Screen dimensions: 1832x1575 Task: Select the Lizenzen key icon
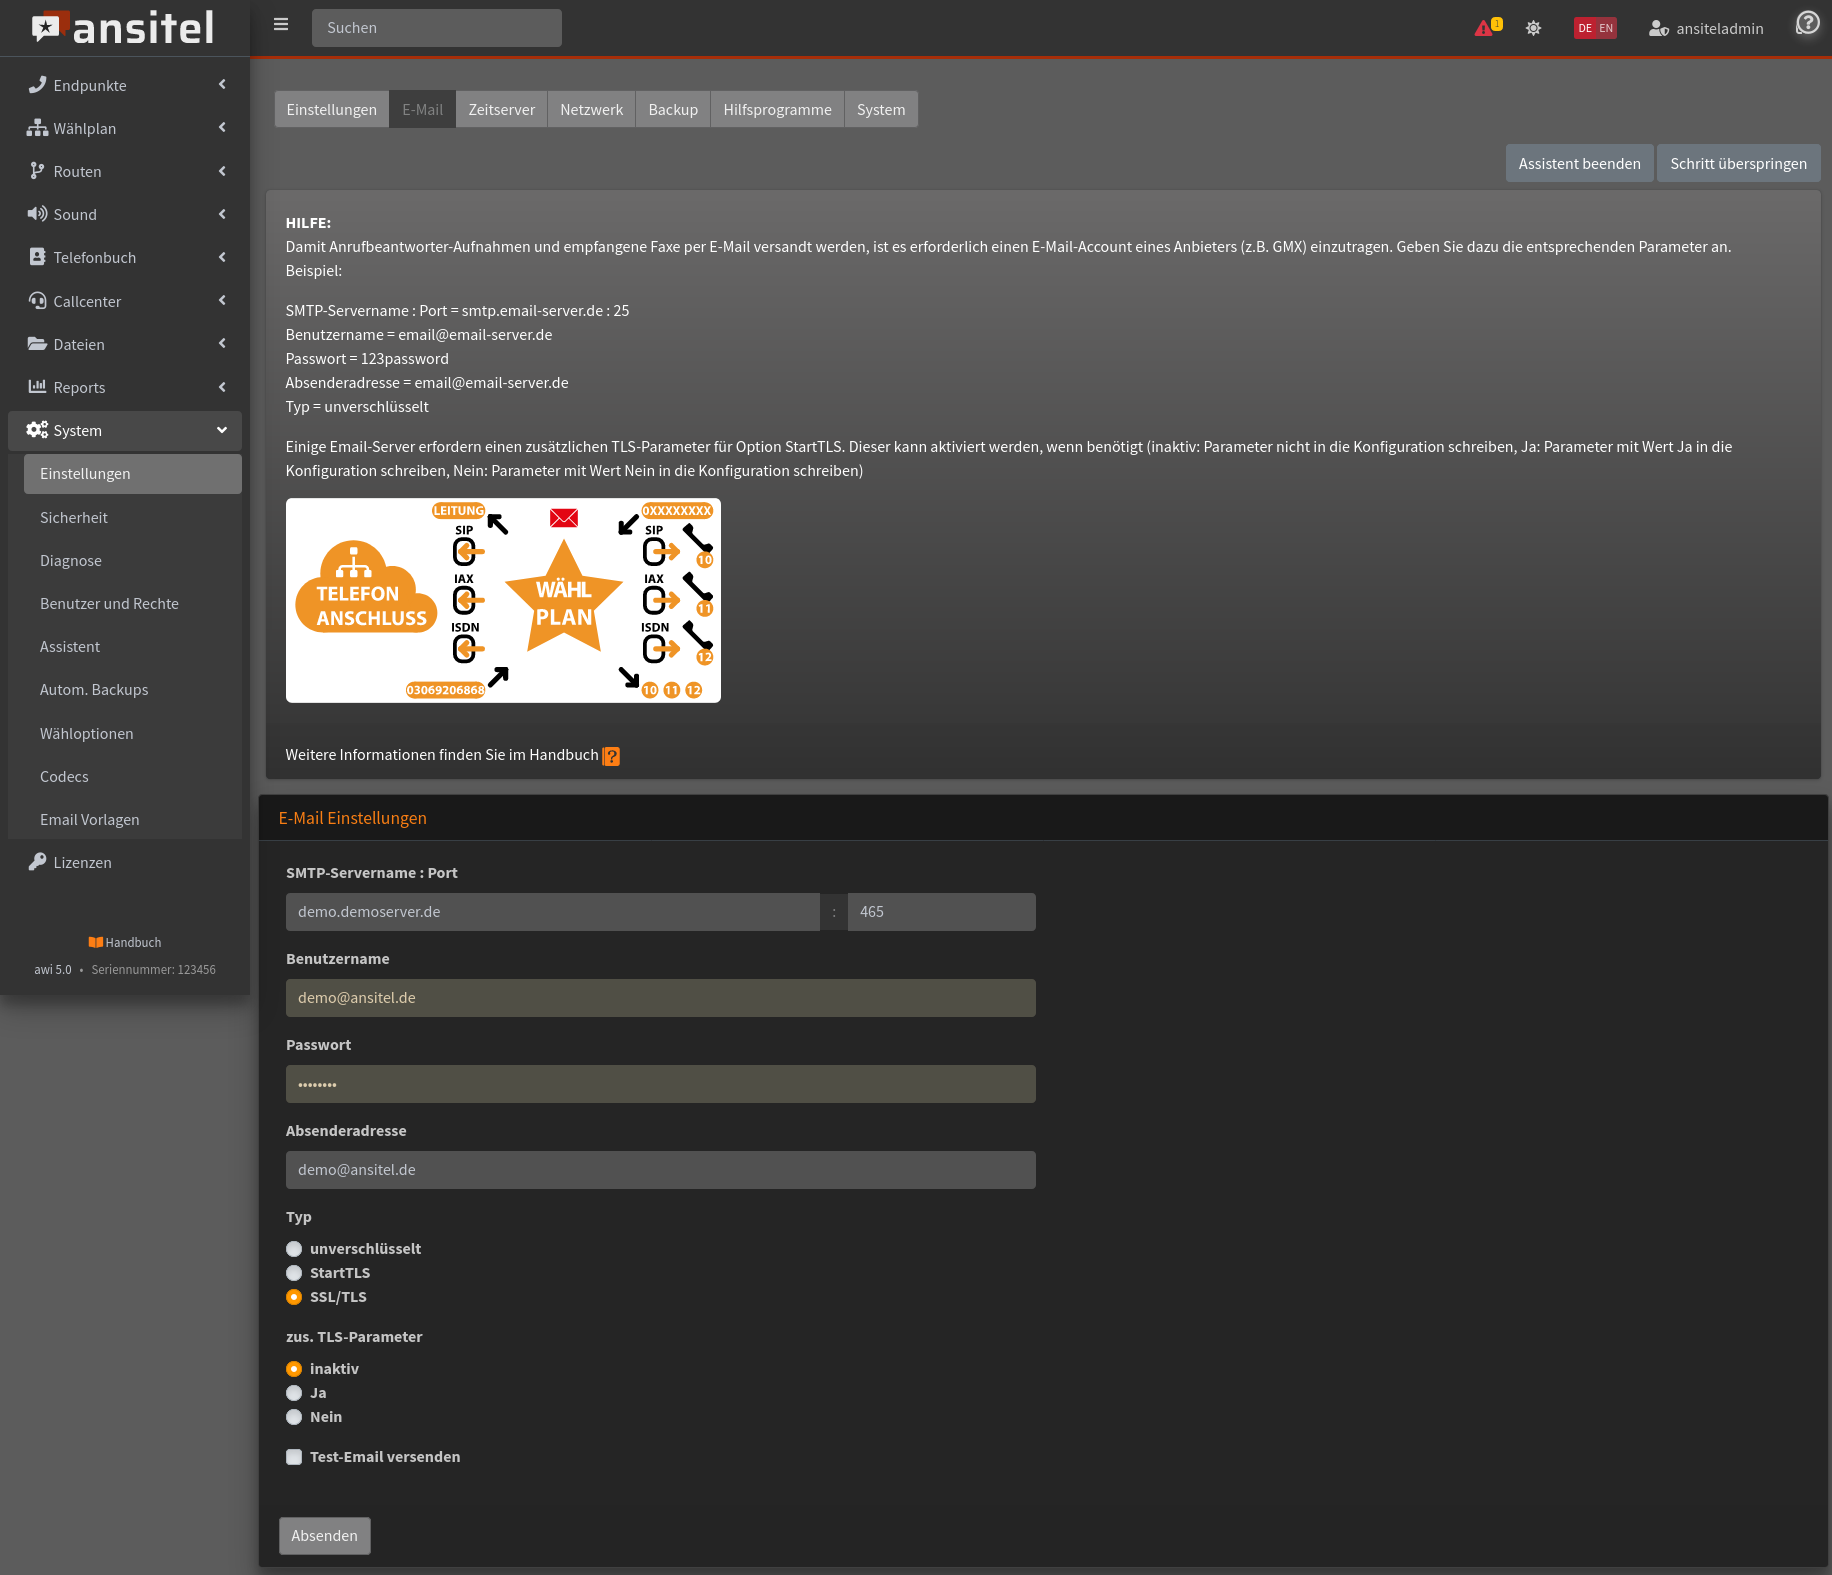[37, 862]
